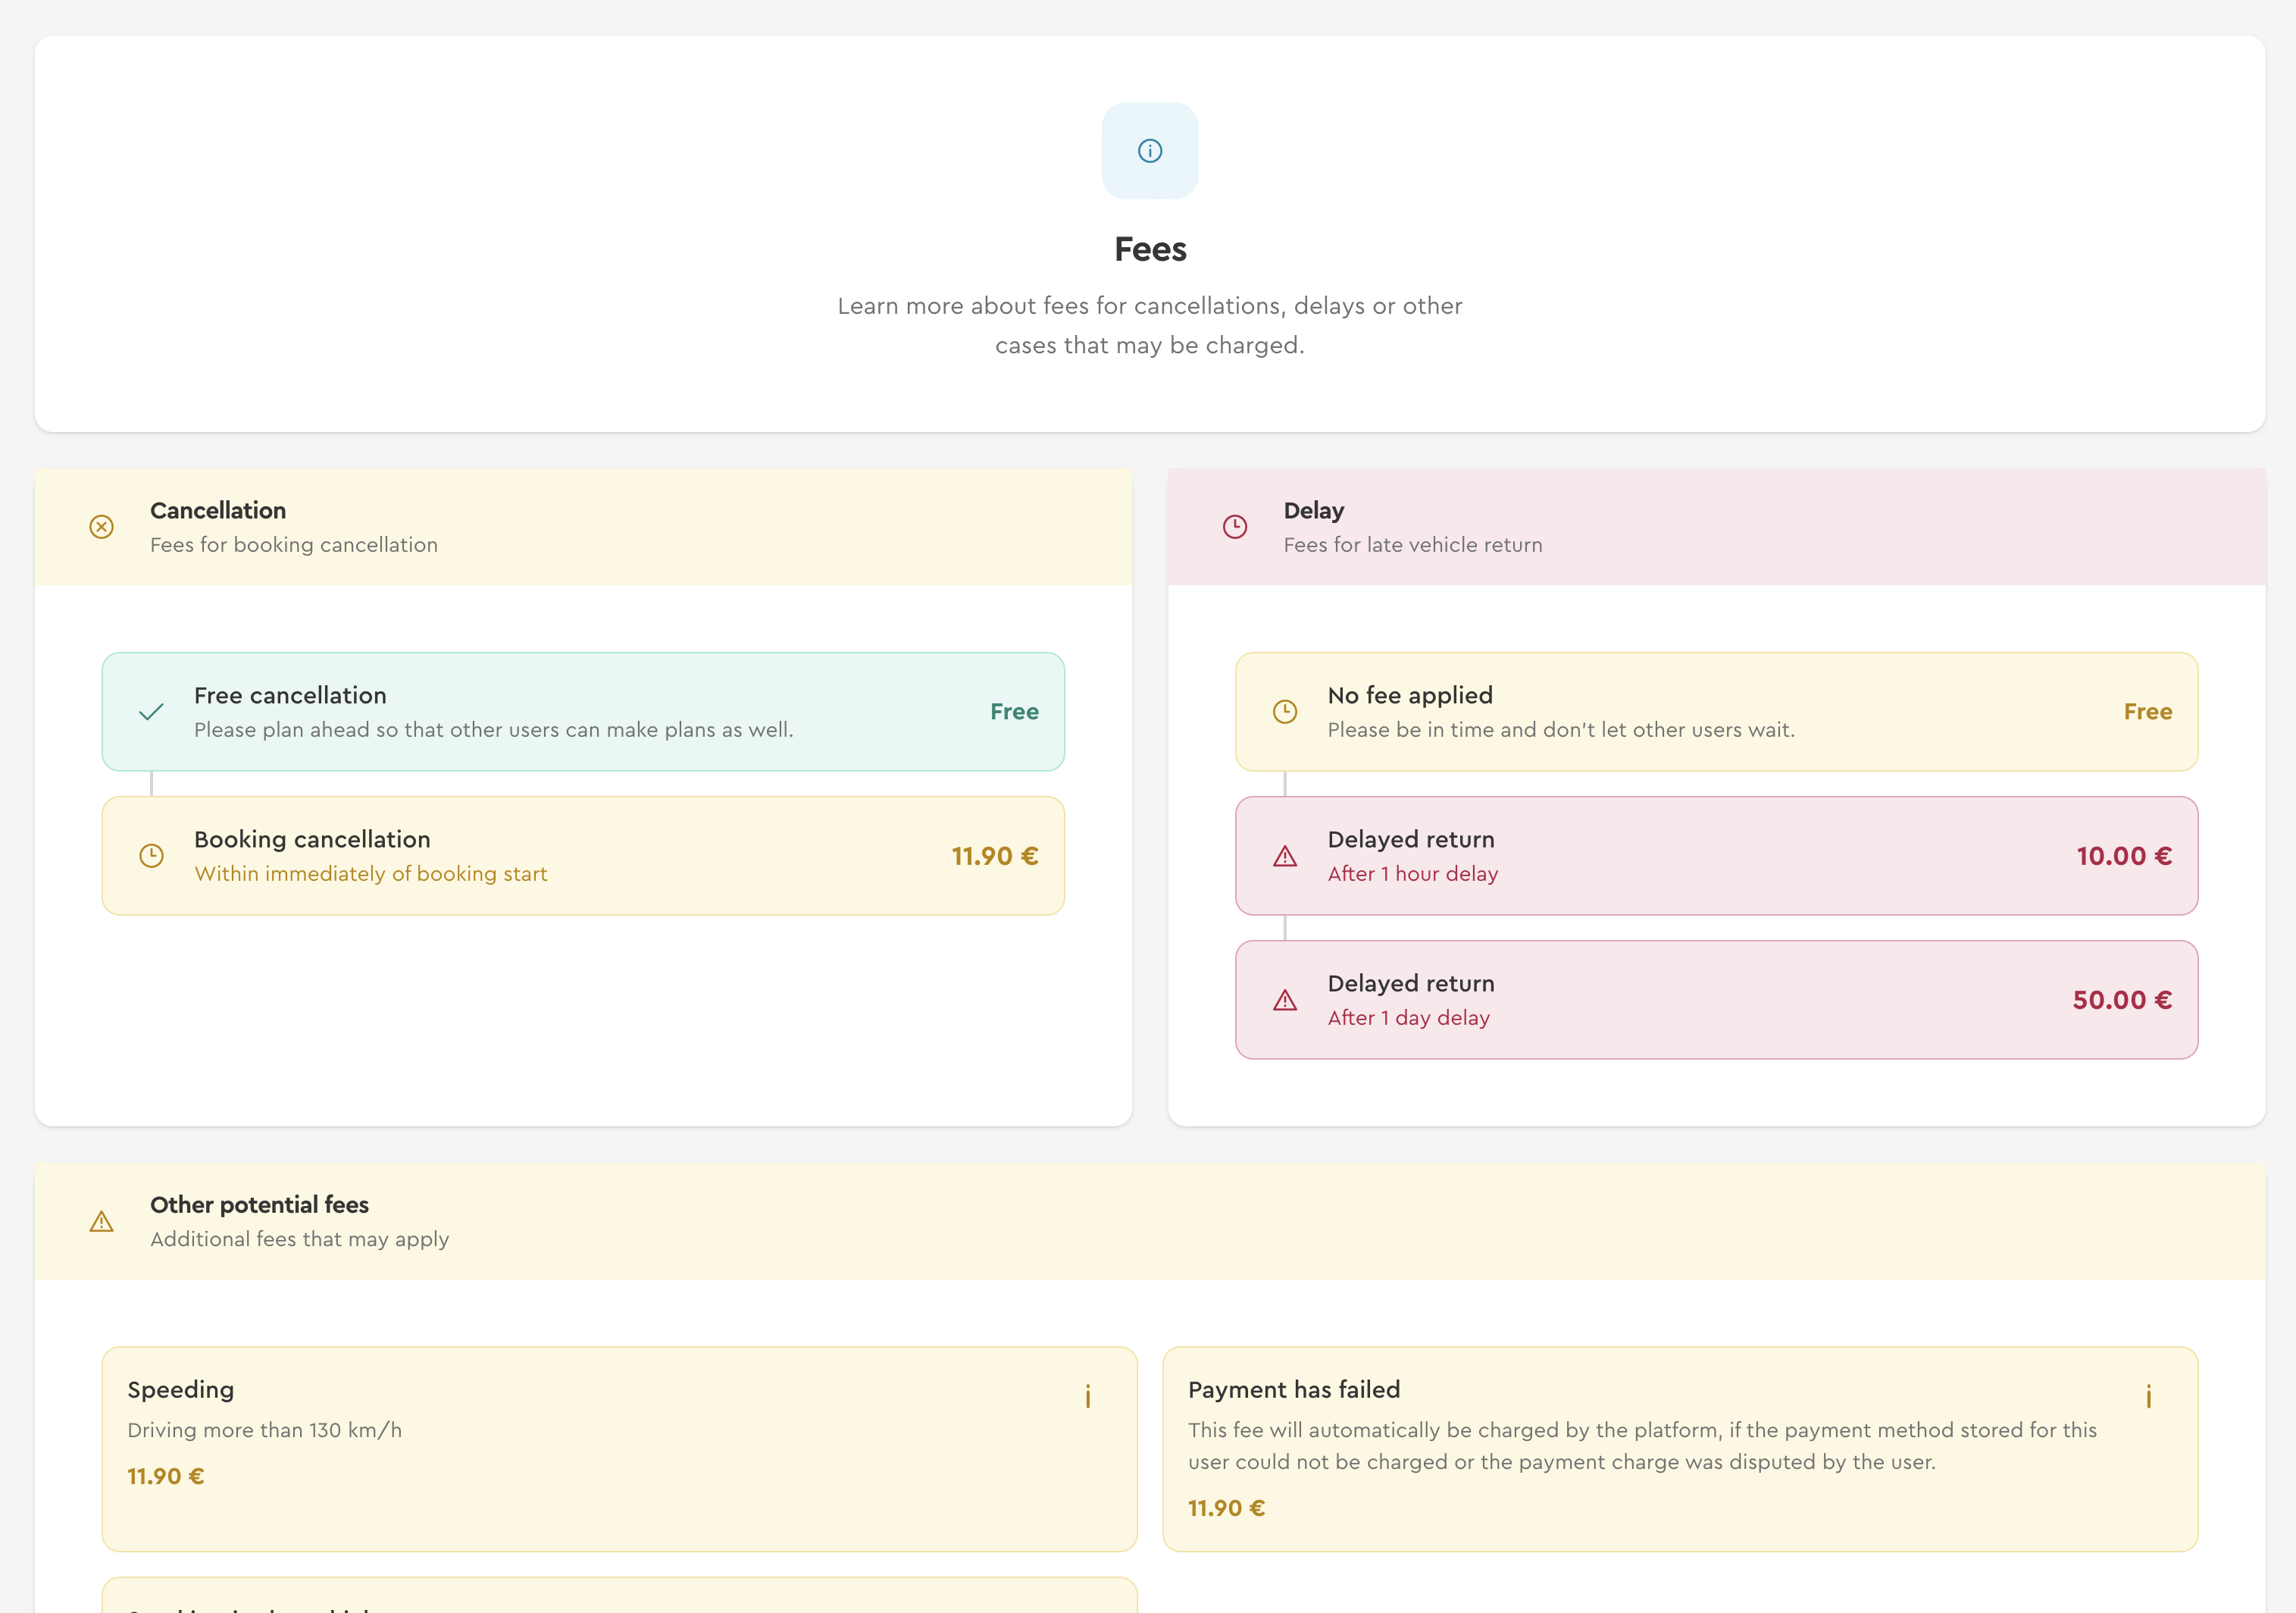Click the Cancellation circle-x icon
This screenshot has height=1613, width=2296.
click(x=101, y=527)
